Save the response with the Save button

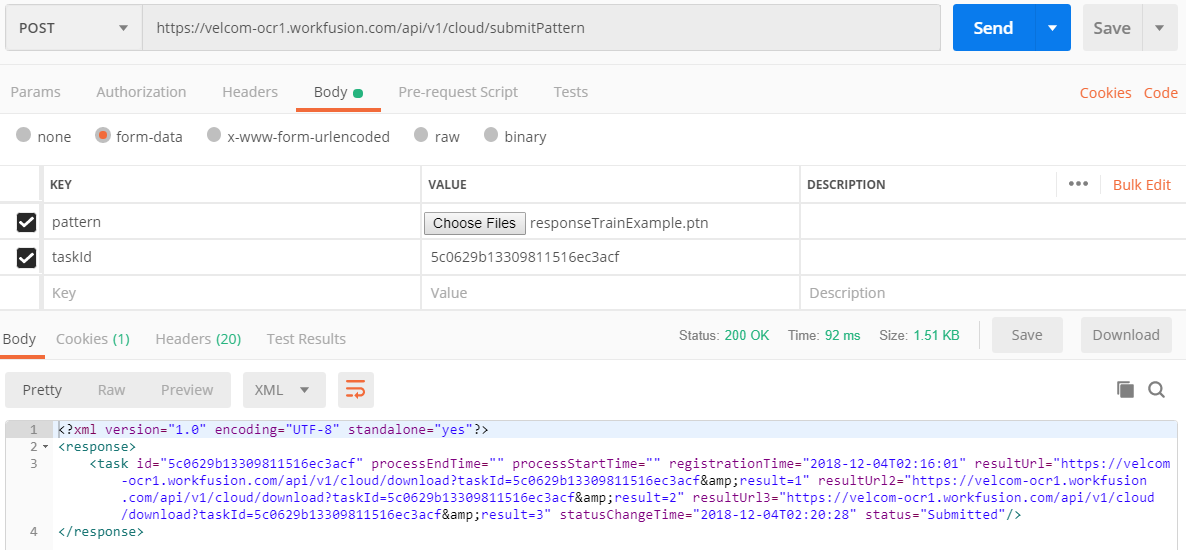point(1027,335)
